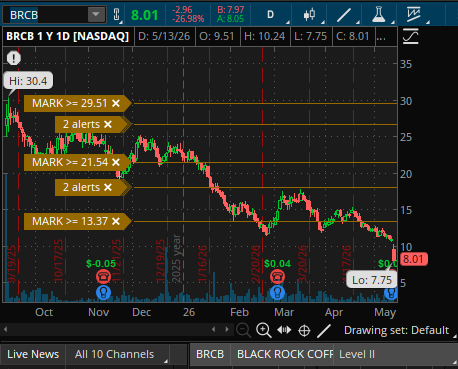
Task: Open the Level II panel menu
Action: pos(396,354)
